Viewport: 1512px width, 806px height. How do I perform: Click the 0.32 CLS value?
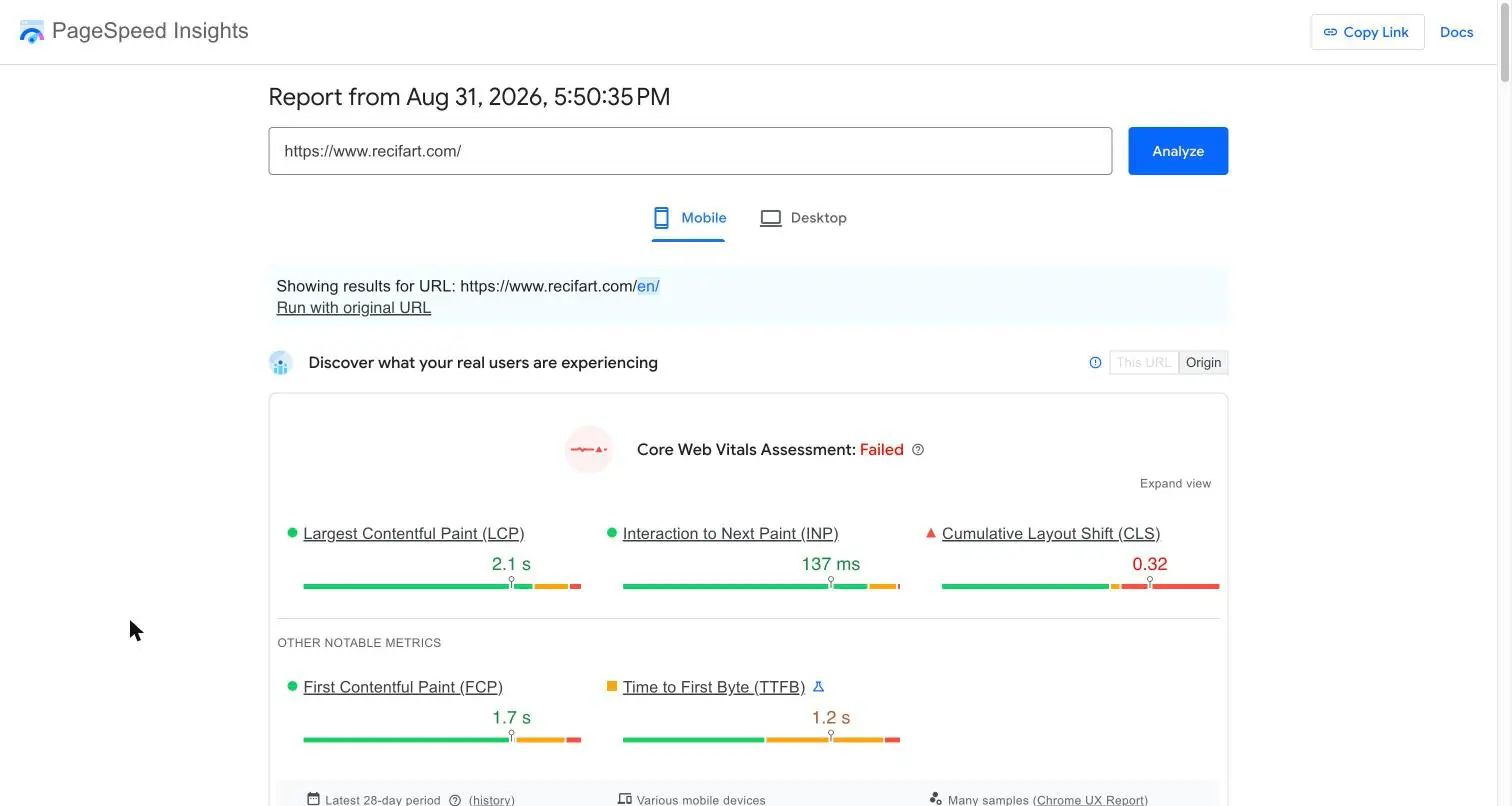1150,564
